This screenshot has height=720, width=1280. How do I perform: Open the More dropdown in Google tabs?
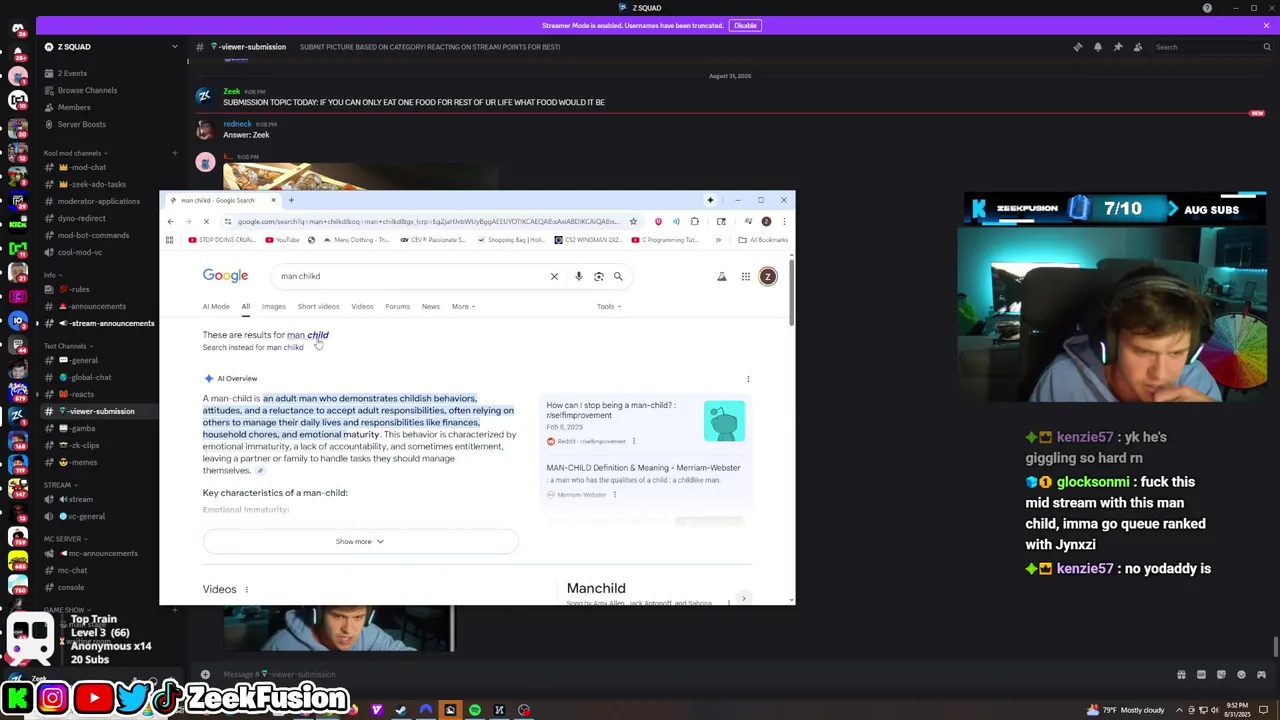click(463, 307)
